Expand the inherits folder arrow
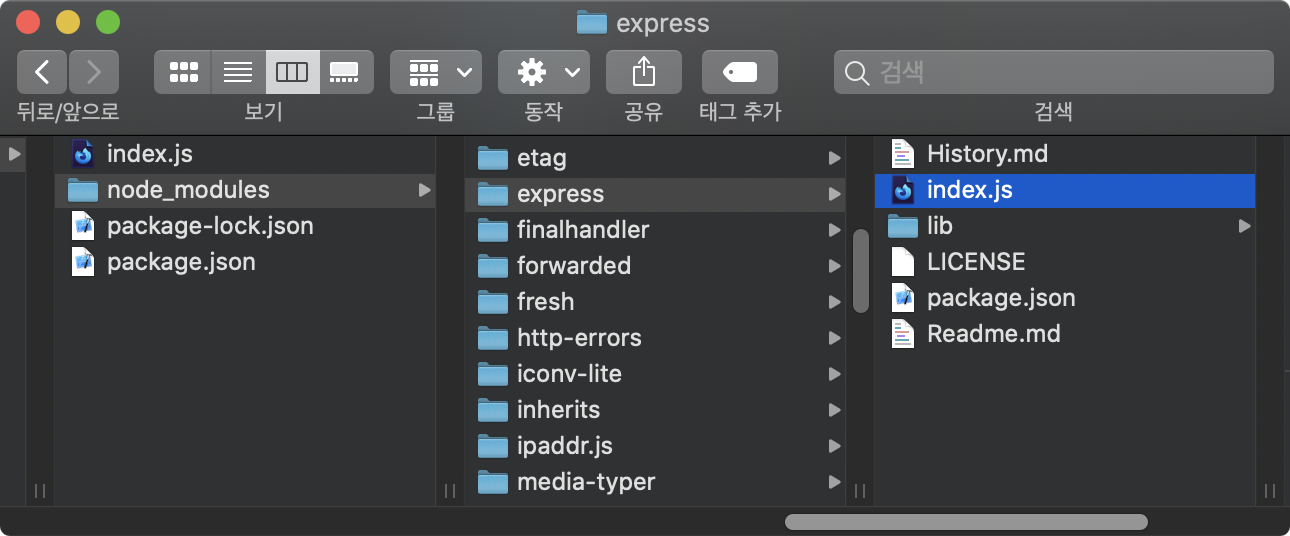Image resolution: width=1290 pixels, height=536 pixels. [x=834, y=410]
